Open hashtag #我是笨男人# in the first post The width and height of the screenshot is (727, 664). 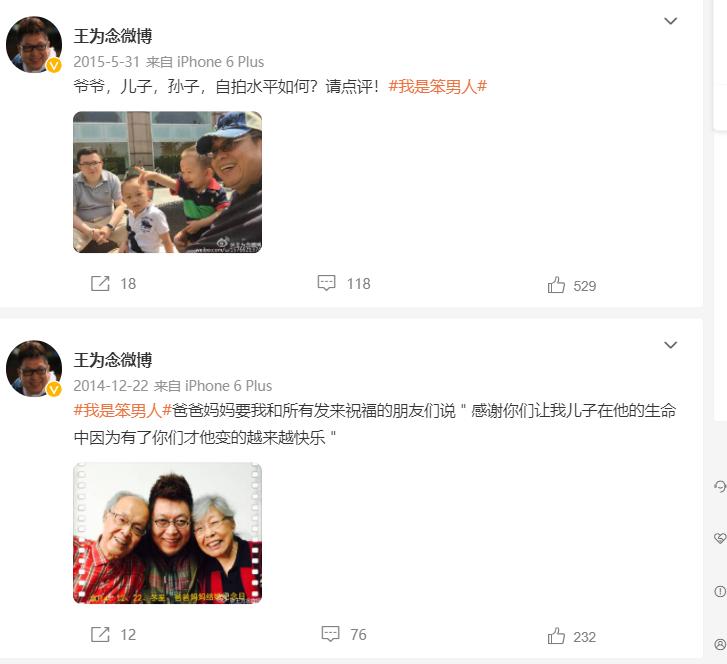click(438, 86)
